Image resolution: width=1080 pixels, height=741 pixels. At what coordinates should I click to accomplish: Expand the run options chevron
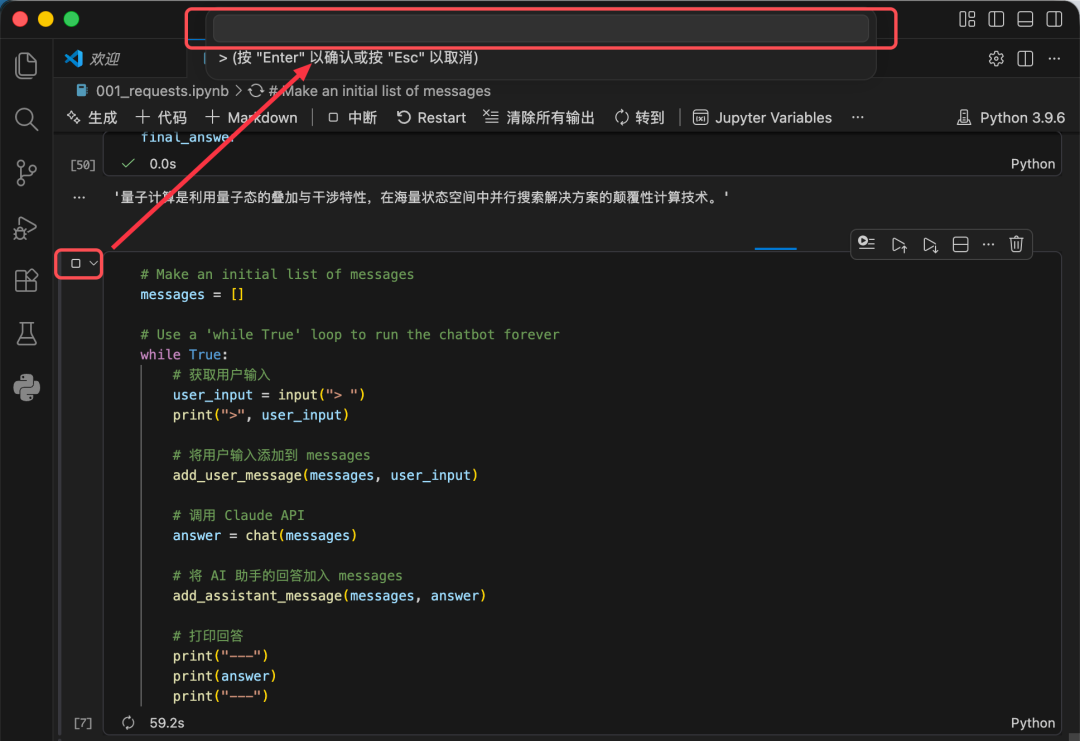coord(94,263)
